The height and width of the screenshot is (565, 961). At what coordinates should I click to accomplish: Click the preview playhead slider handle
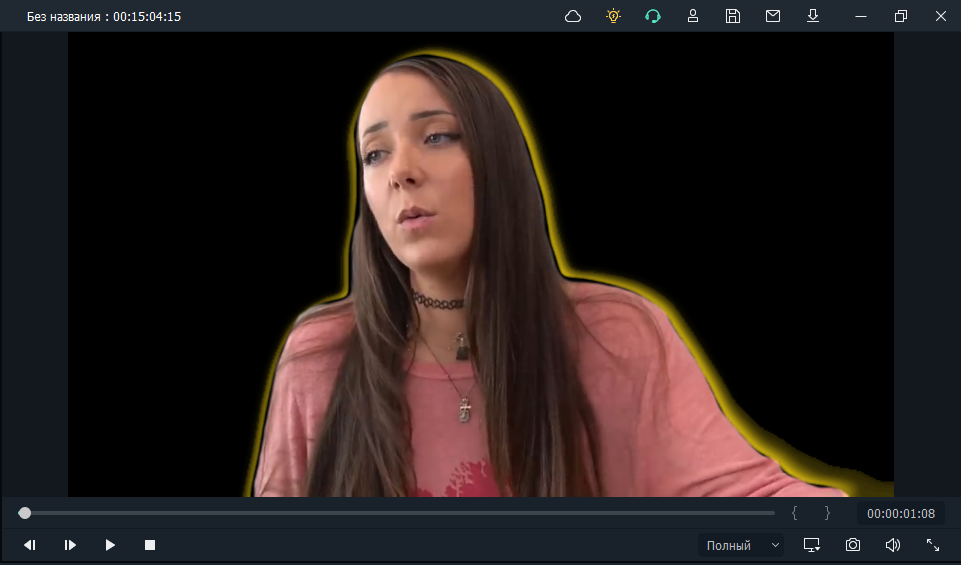(25, 513)
